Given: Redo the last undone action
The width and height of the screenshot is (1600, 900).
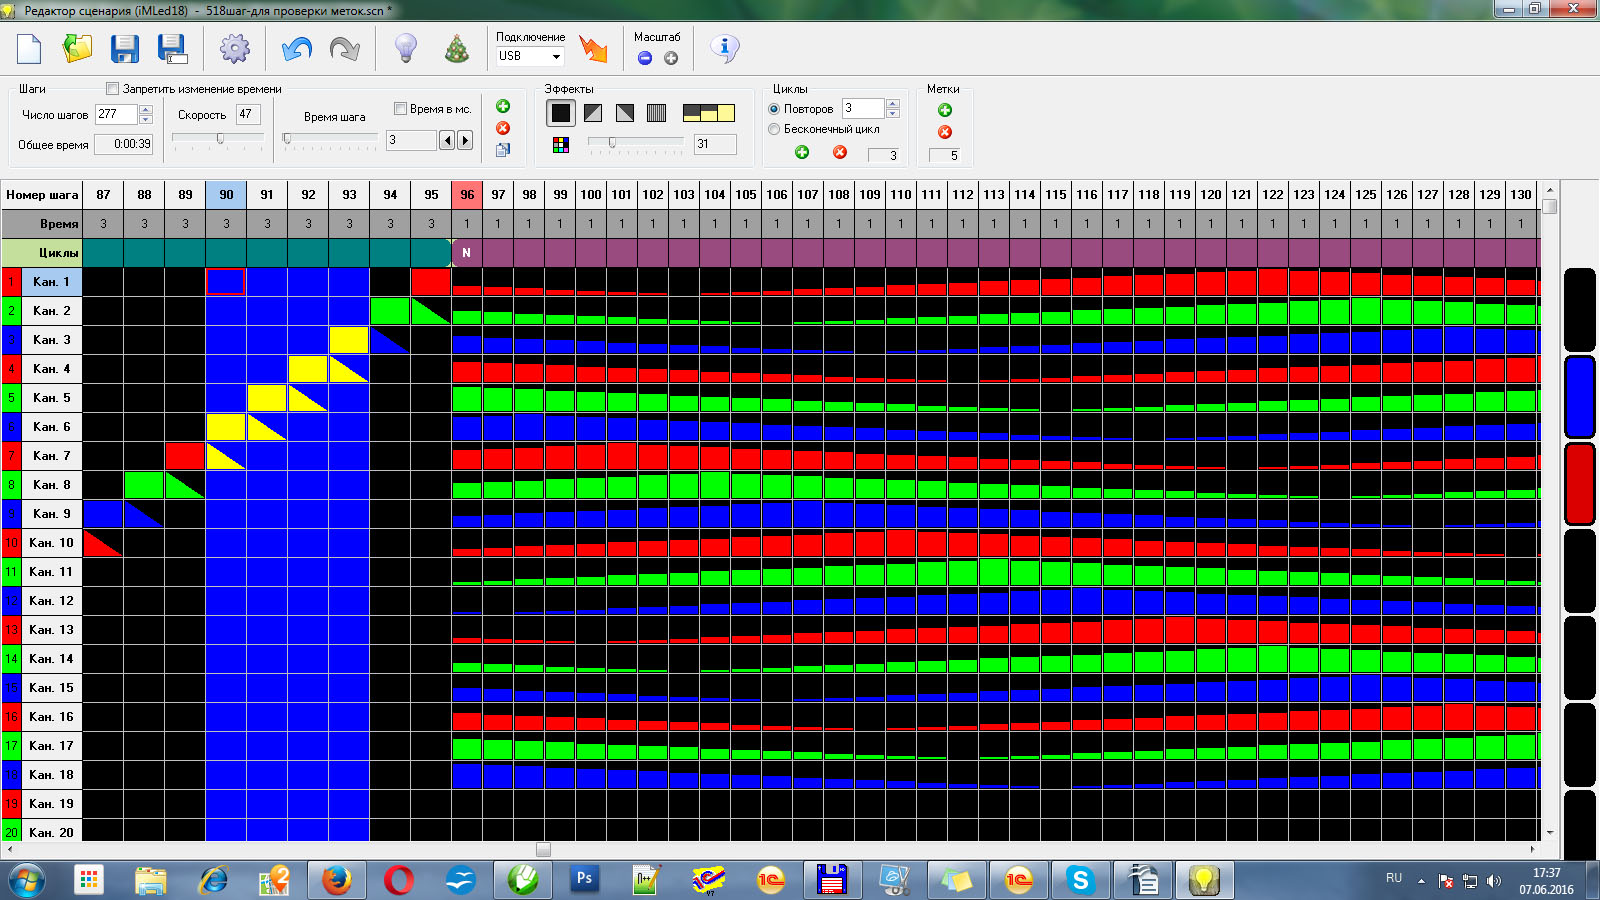Looking at the screenshot, I should click(345, 48).
